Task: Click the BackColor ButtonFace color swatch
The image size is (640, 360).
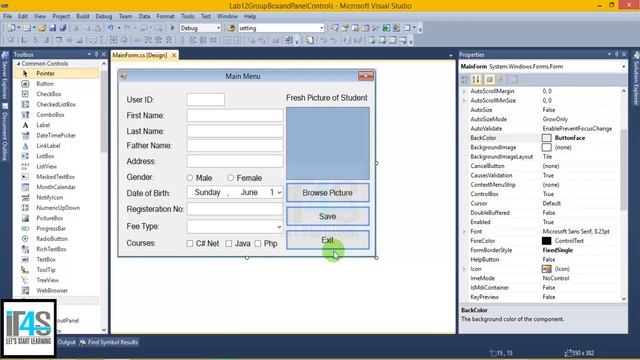Action: 547,138
